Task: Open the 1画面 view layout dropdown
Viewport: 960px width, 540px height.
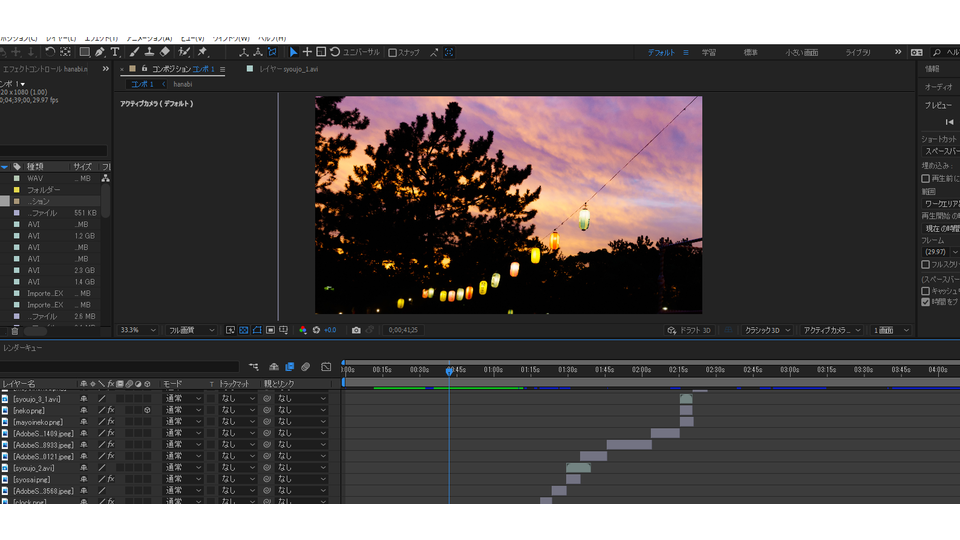Action: click(891, 330)
